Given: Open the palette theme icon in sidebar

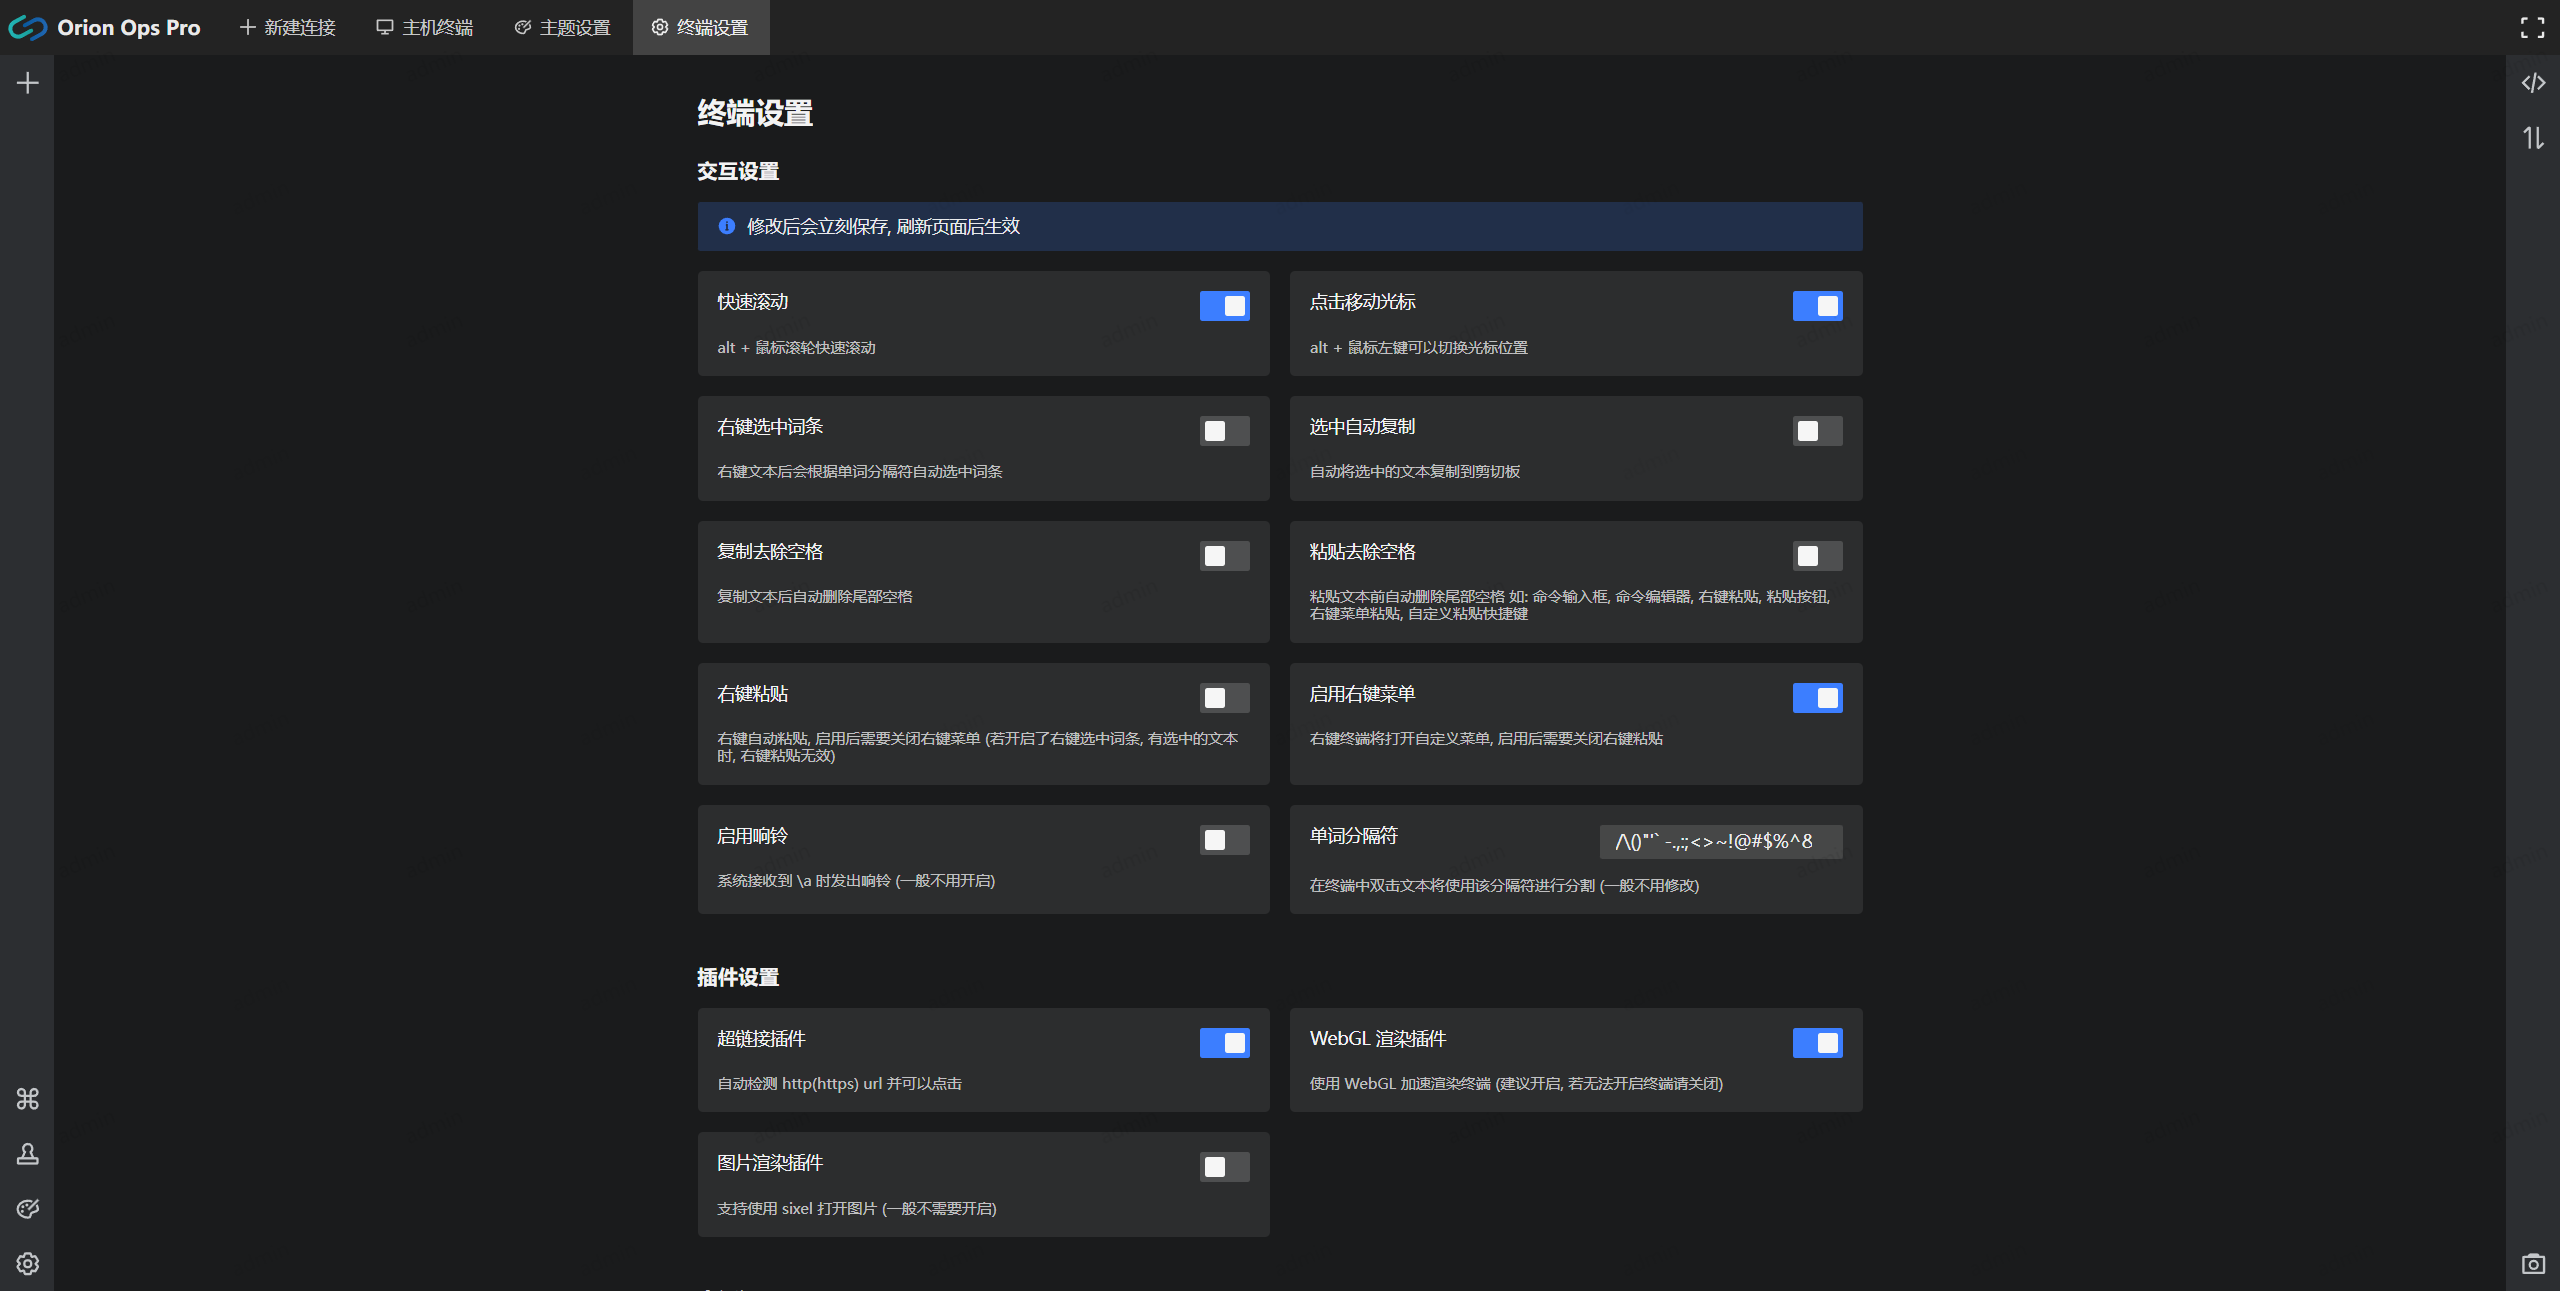Looking at the screenshot, I should coord(28,1209).
